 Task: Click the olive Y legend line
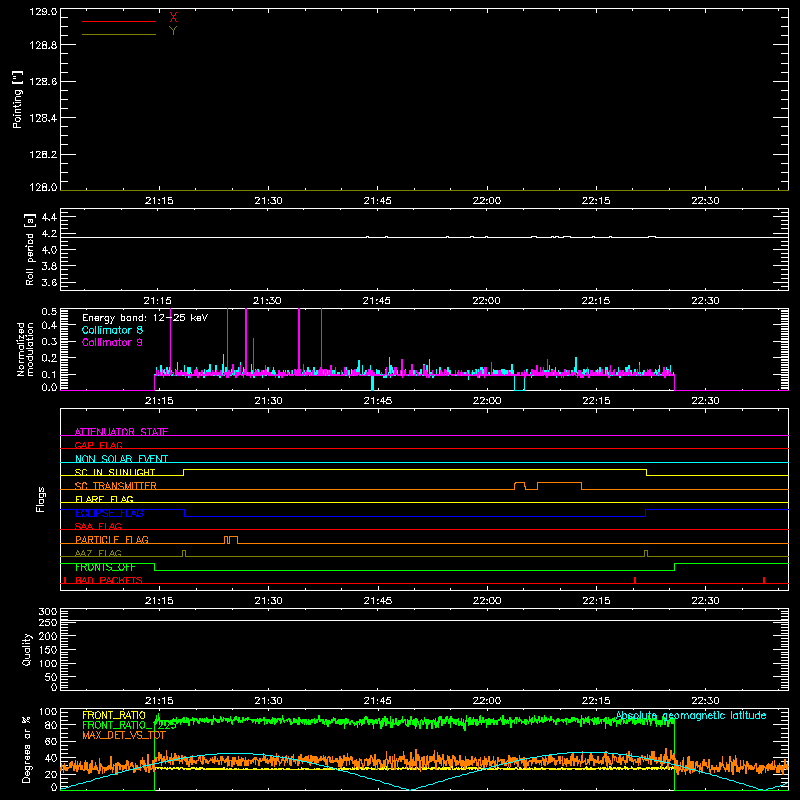click(x=119, y=34)
